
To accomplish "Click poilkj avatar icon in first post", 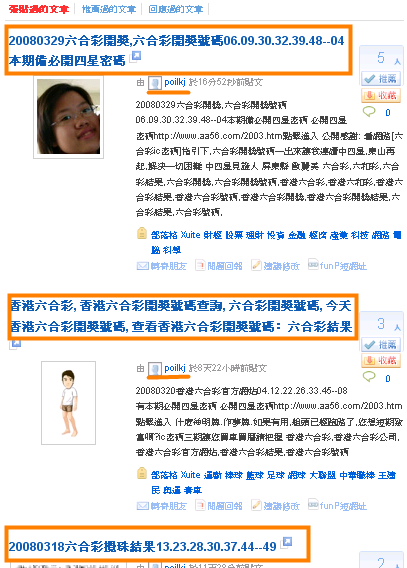I will 155,83.
